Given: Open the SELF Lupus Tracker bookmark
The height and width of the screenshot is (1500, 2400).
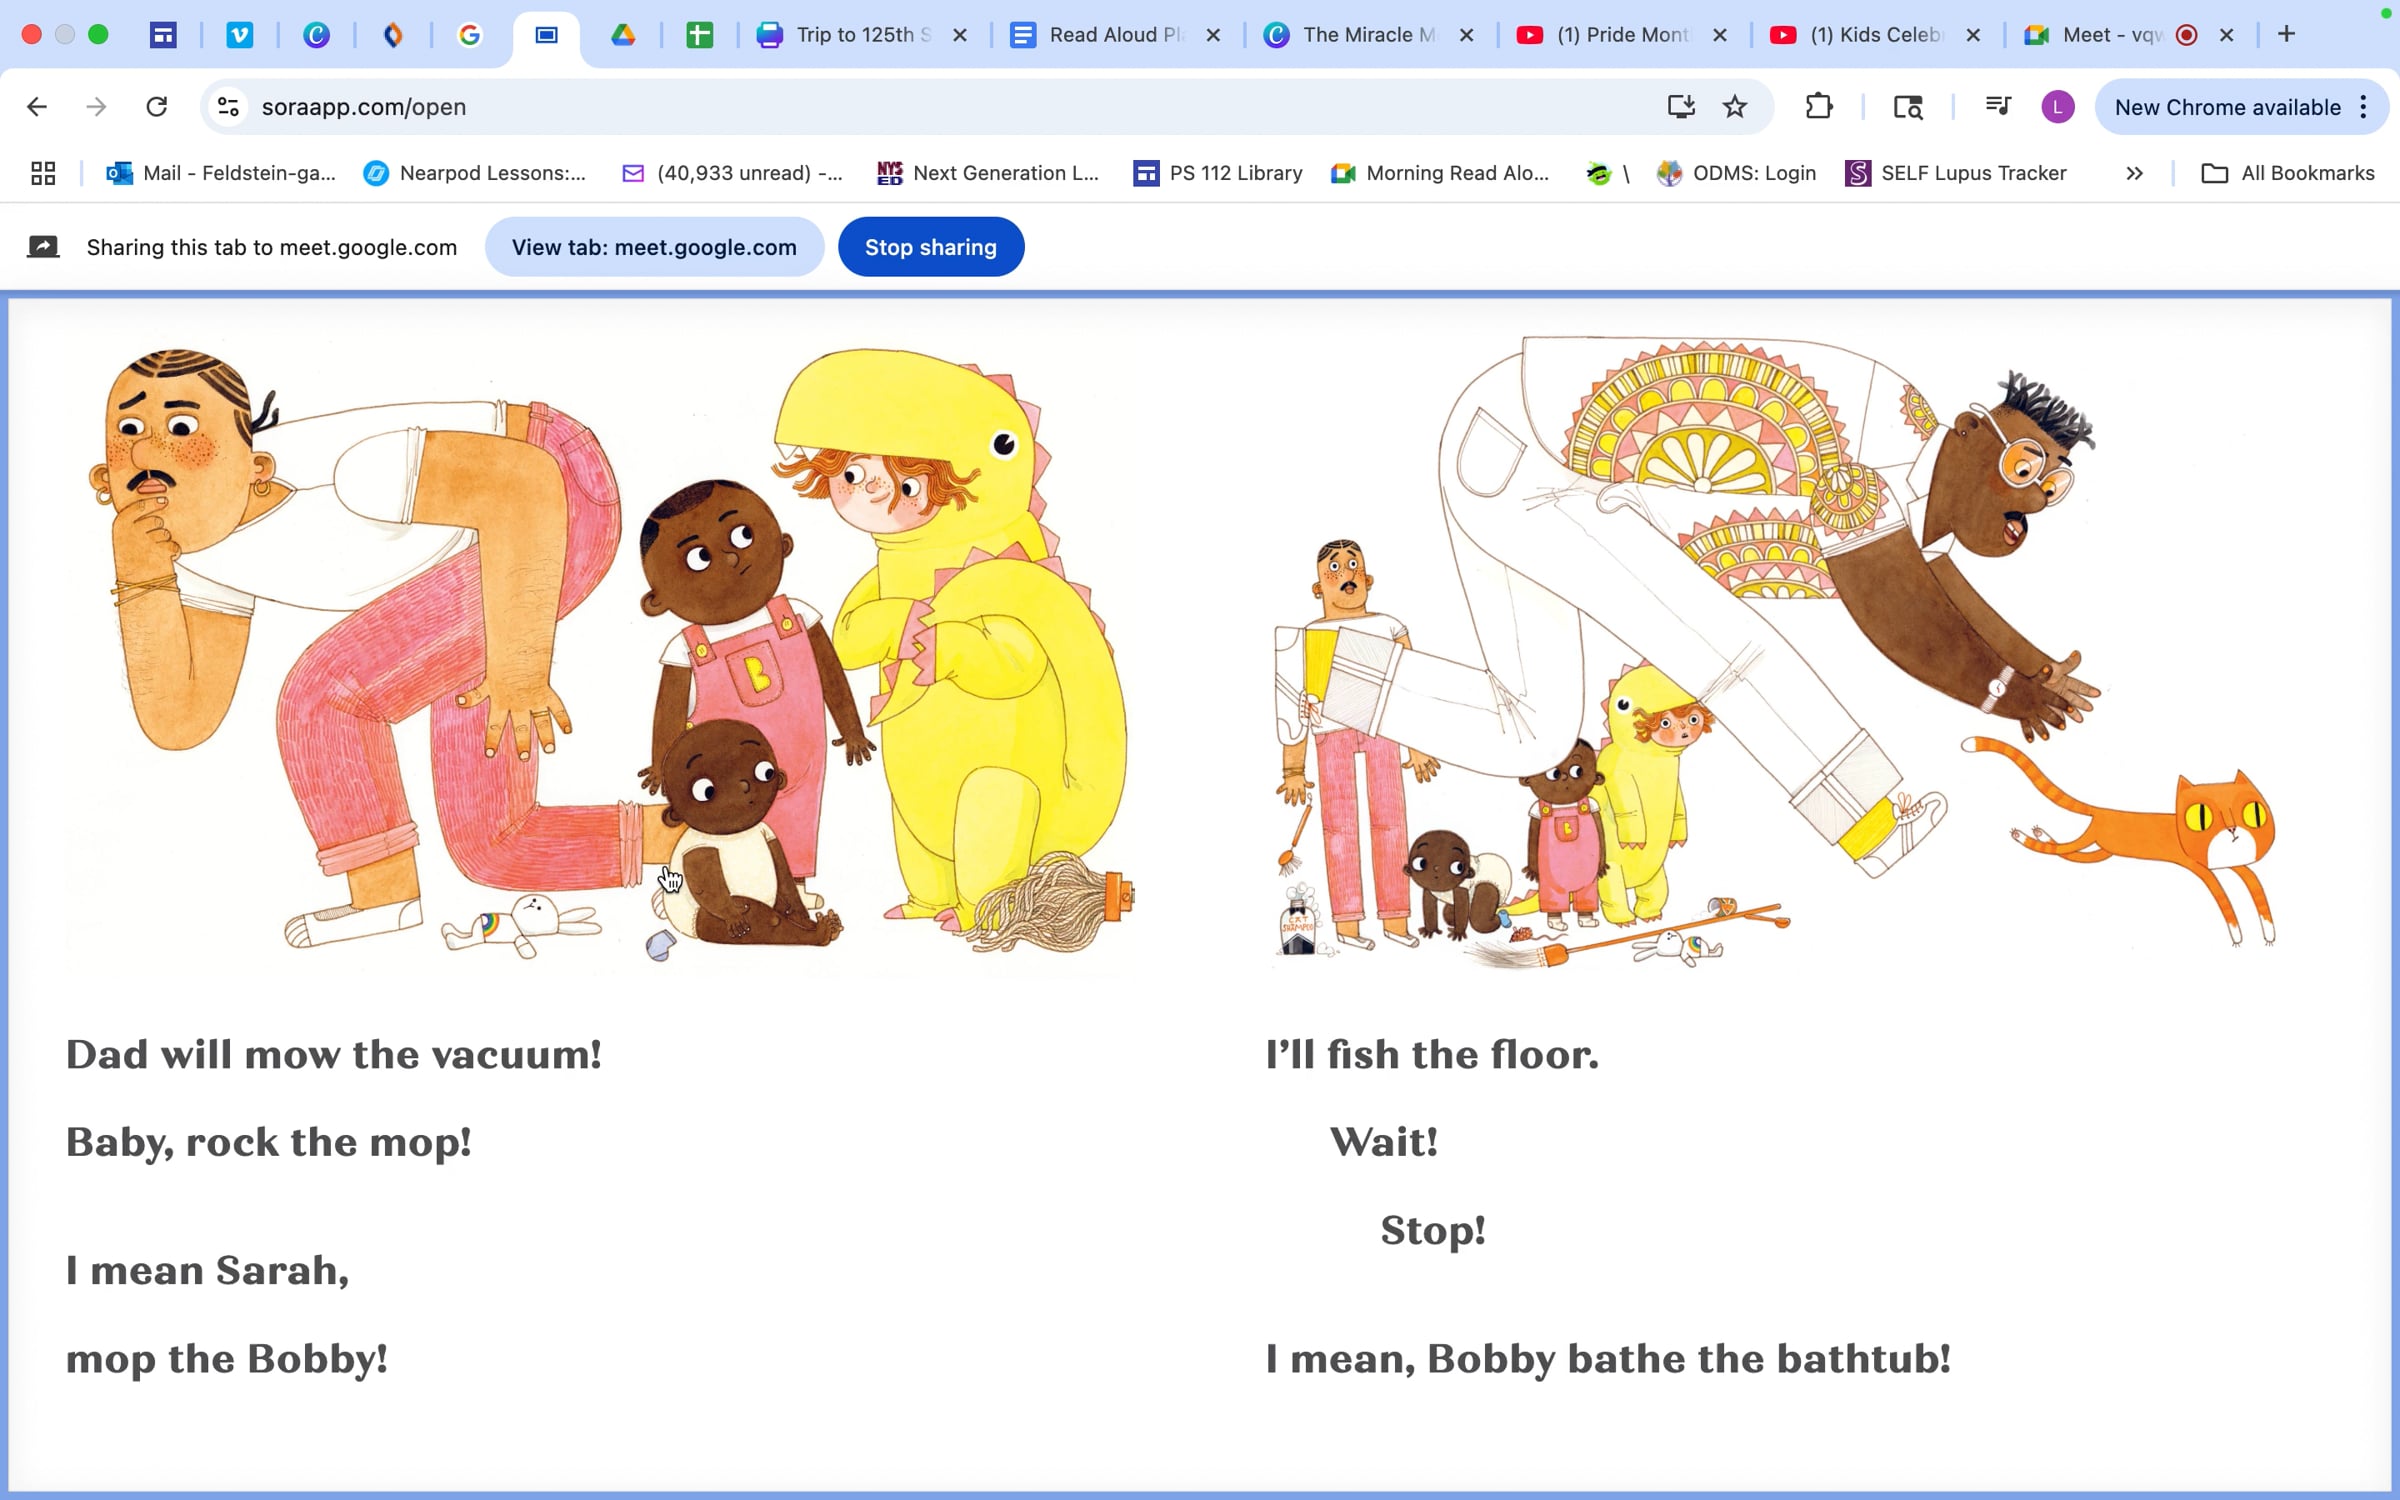Looking at the screenshot, I should (1956, 173).
